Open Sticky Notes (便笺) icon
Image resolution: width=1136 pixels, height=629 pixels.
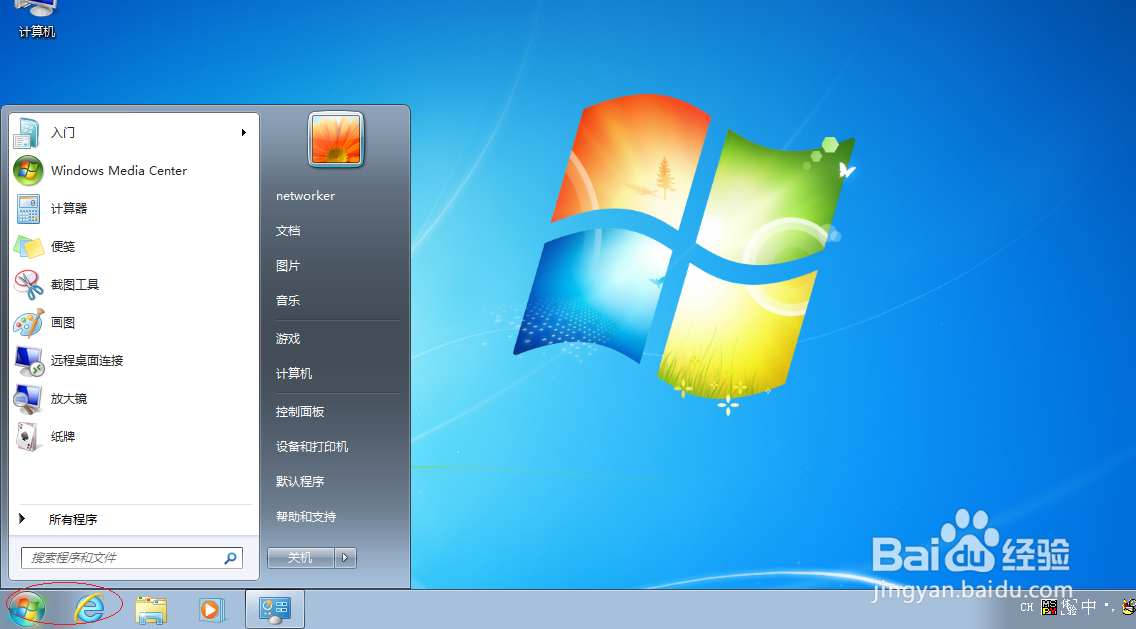click(28, 247)
